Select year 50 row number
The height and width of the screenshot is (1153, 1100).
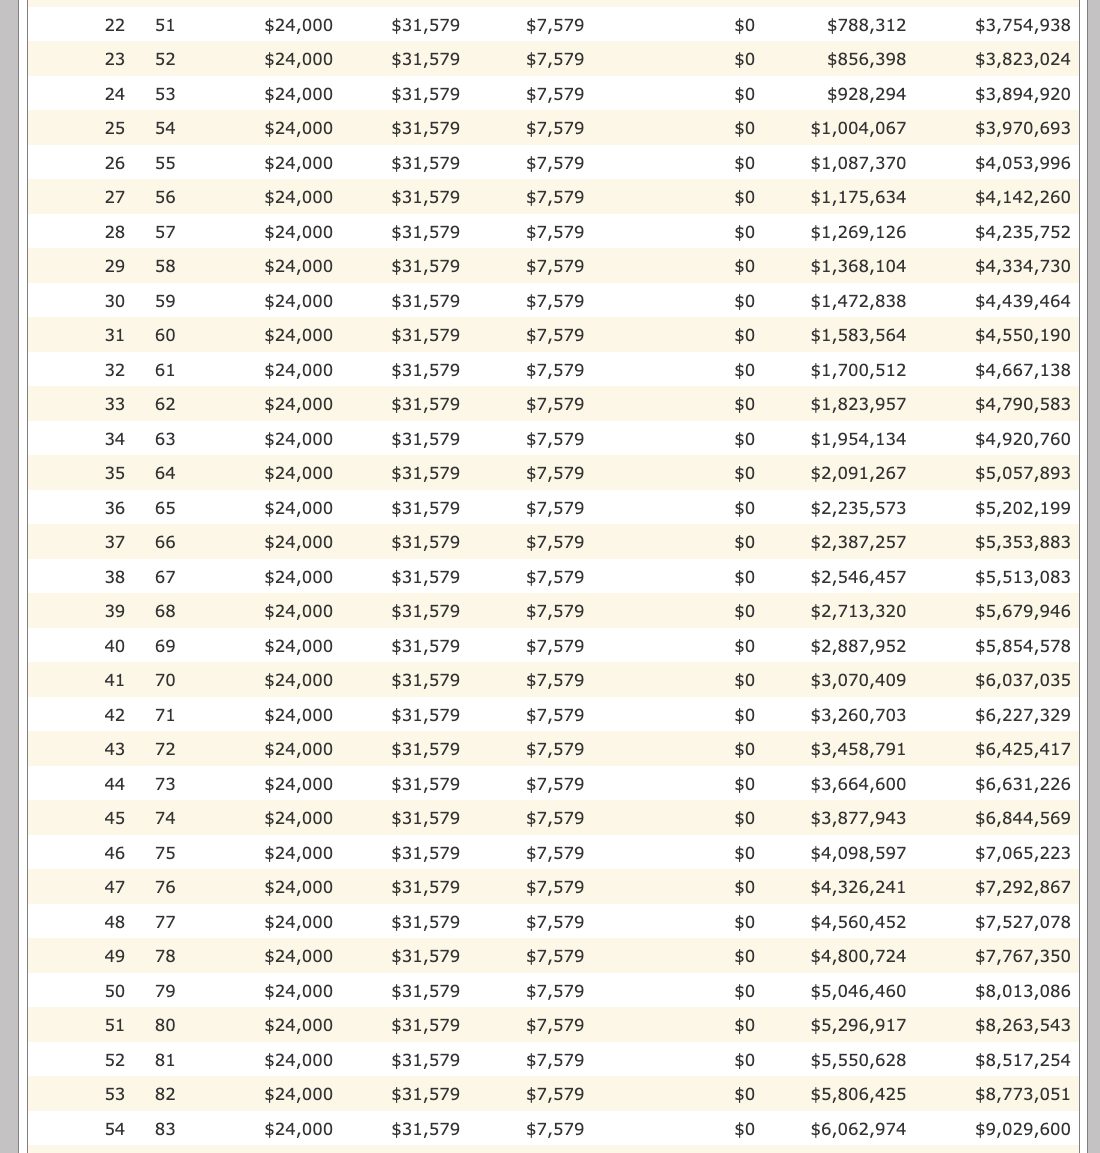(115, 991)
